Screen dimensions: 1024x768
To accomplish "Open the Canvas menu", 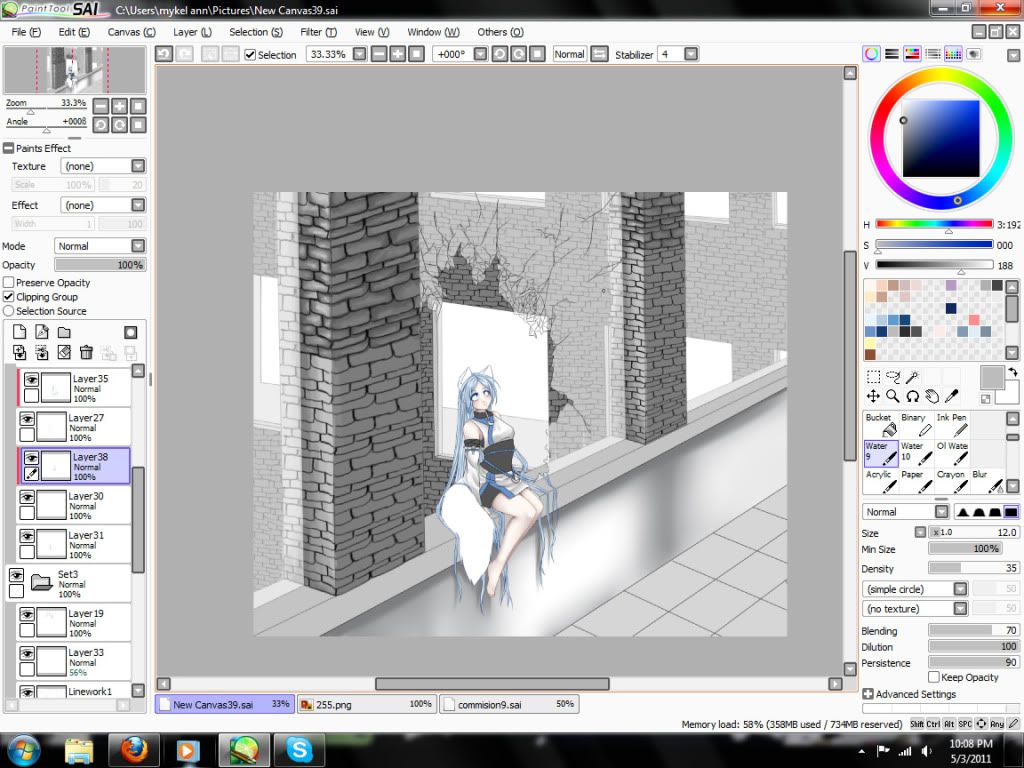I will click(131, 32).
